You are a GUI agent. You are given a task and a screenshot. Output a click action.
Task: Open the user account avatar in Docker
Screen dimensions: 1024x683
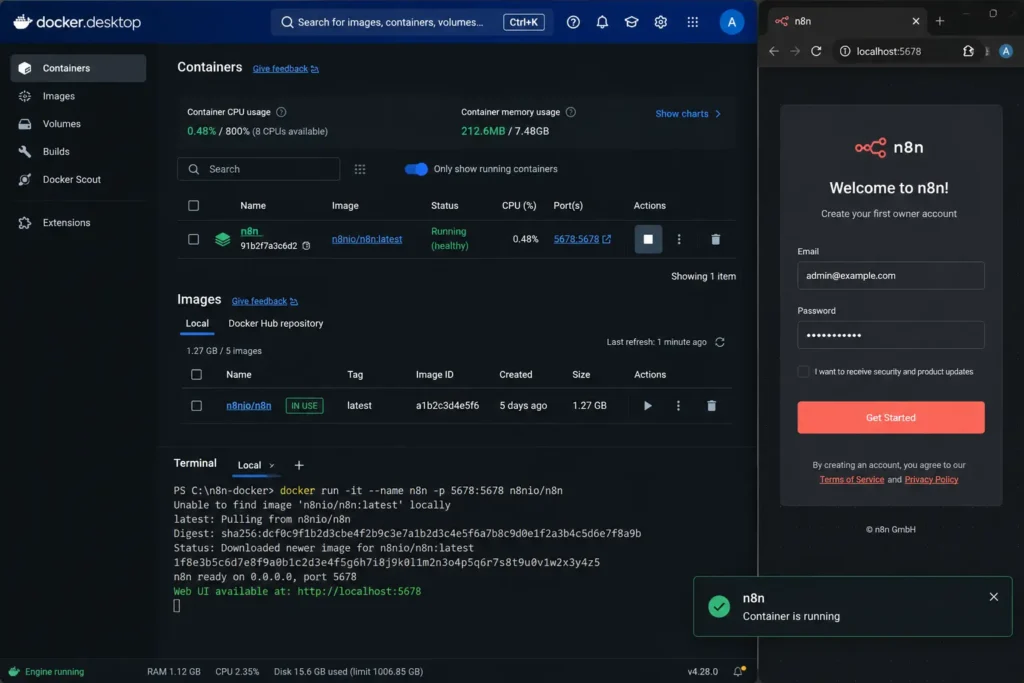click(731, 22)
